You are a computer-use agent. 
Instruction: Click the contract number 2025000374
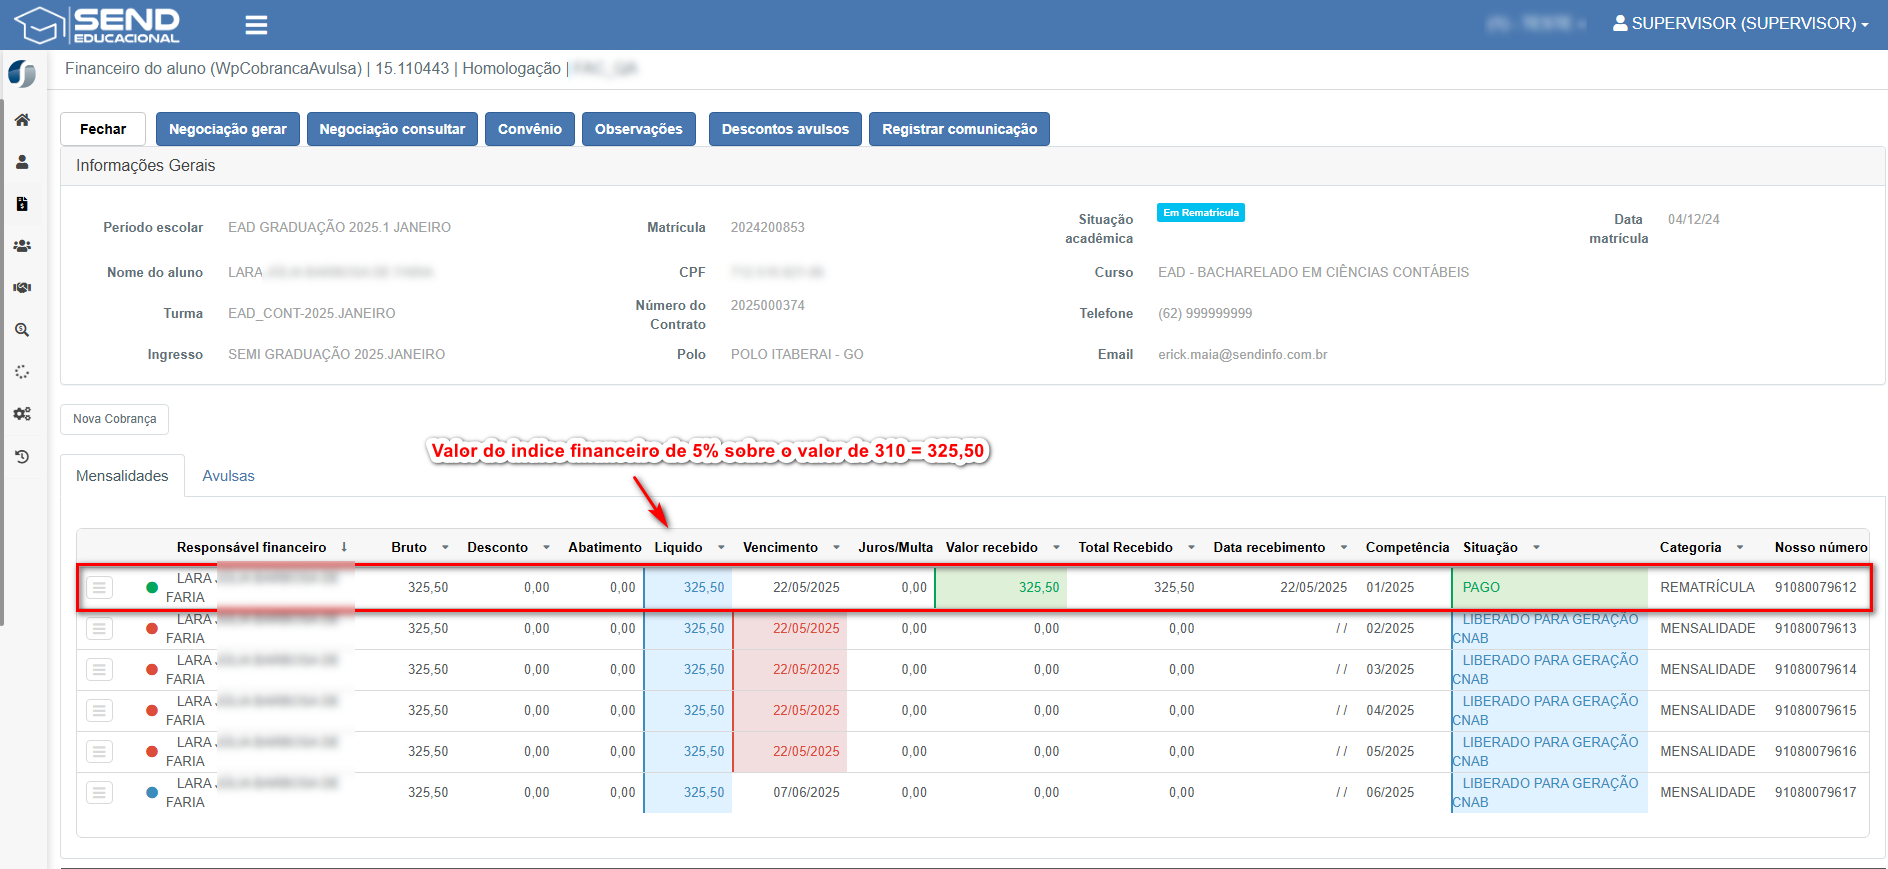pos(768,306)
